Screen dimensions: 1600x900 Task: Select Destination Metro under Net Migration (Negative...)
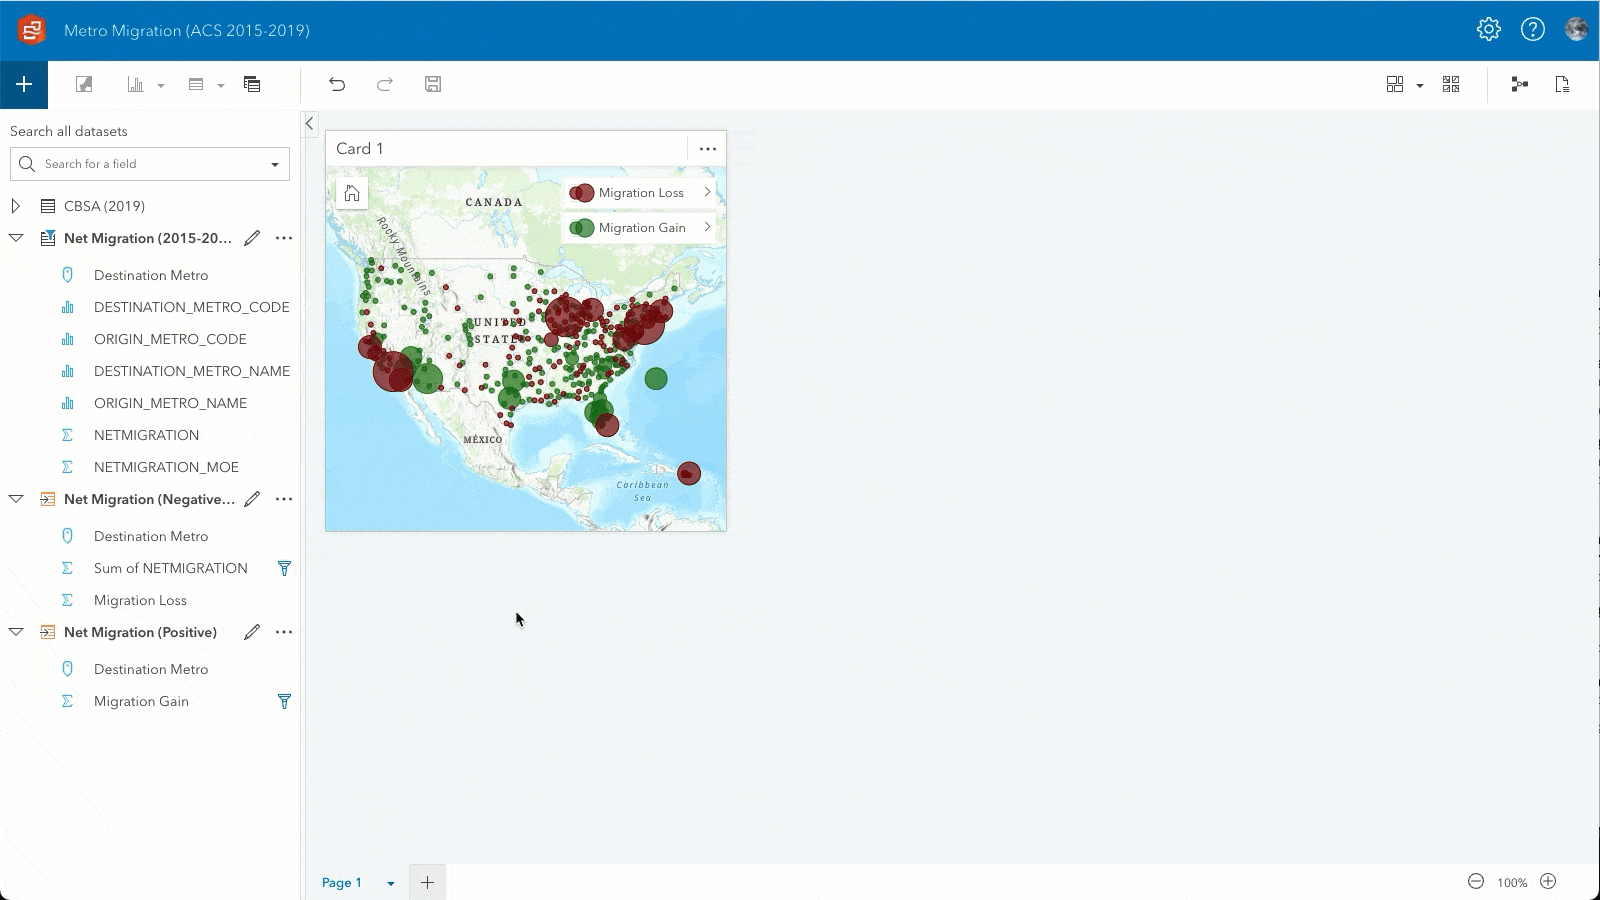(151, 536)
